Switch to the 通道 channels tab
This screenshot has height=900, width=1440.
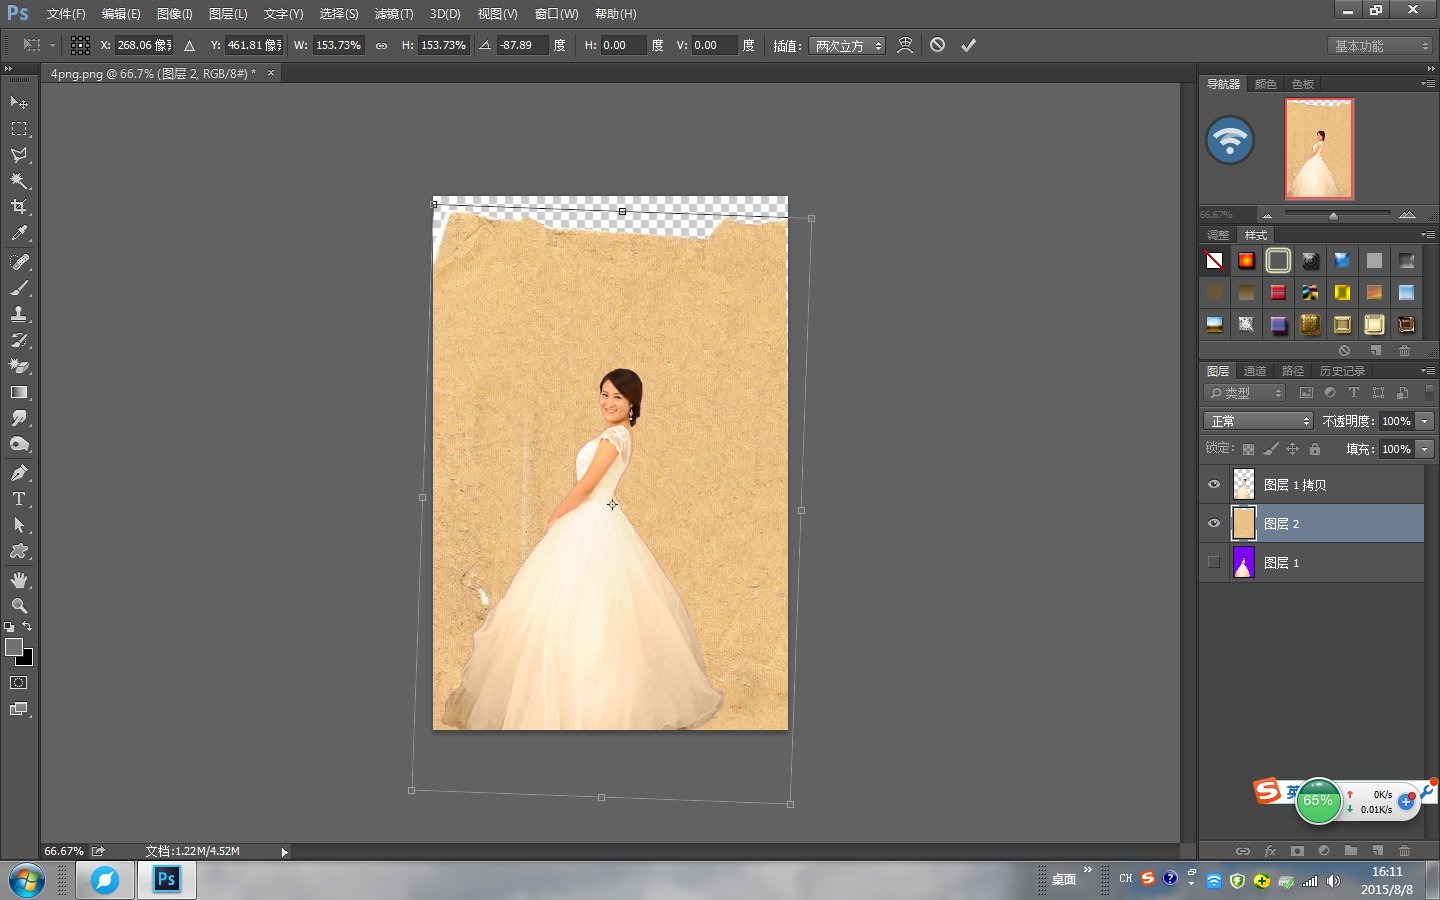(x=1255, y=370)
